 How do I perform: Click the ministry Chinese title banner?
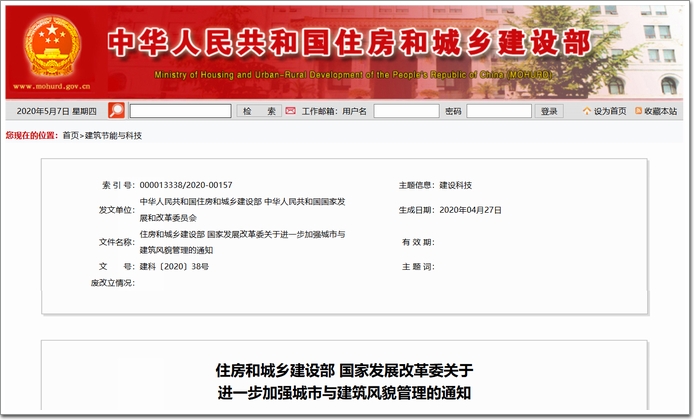348,42
